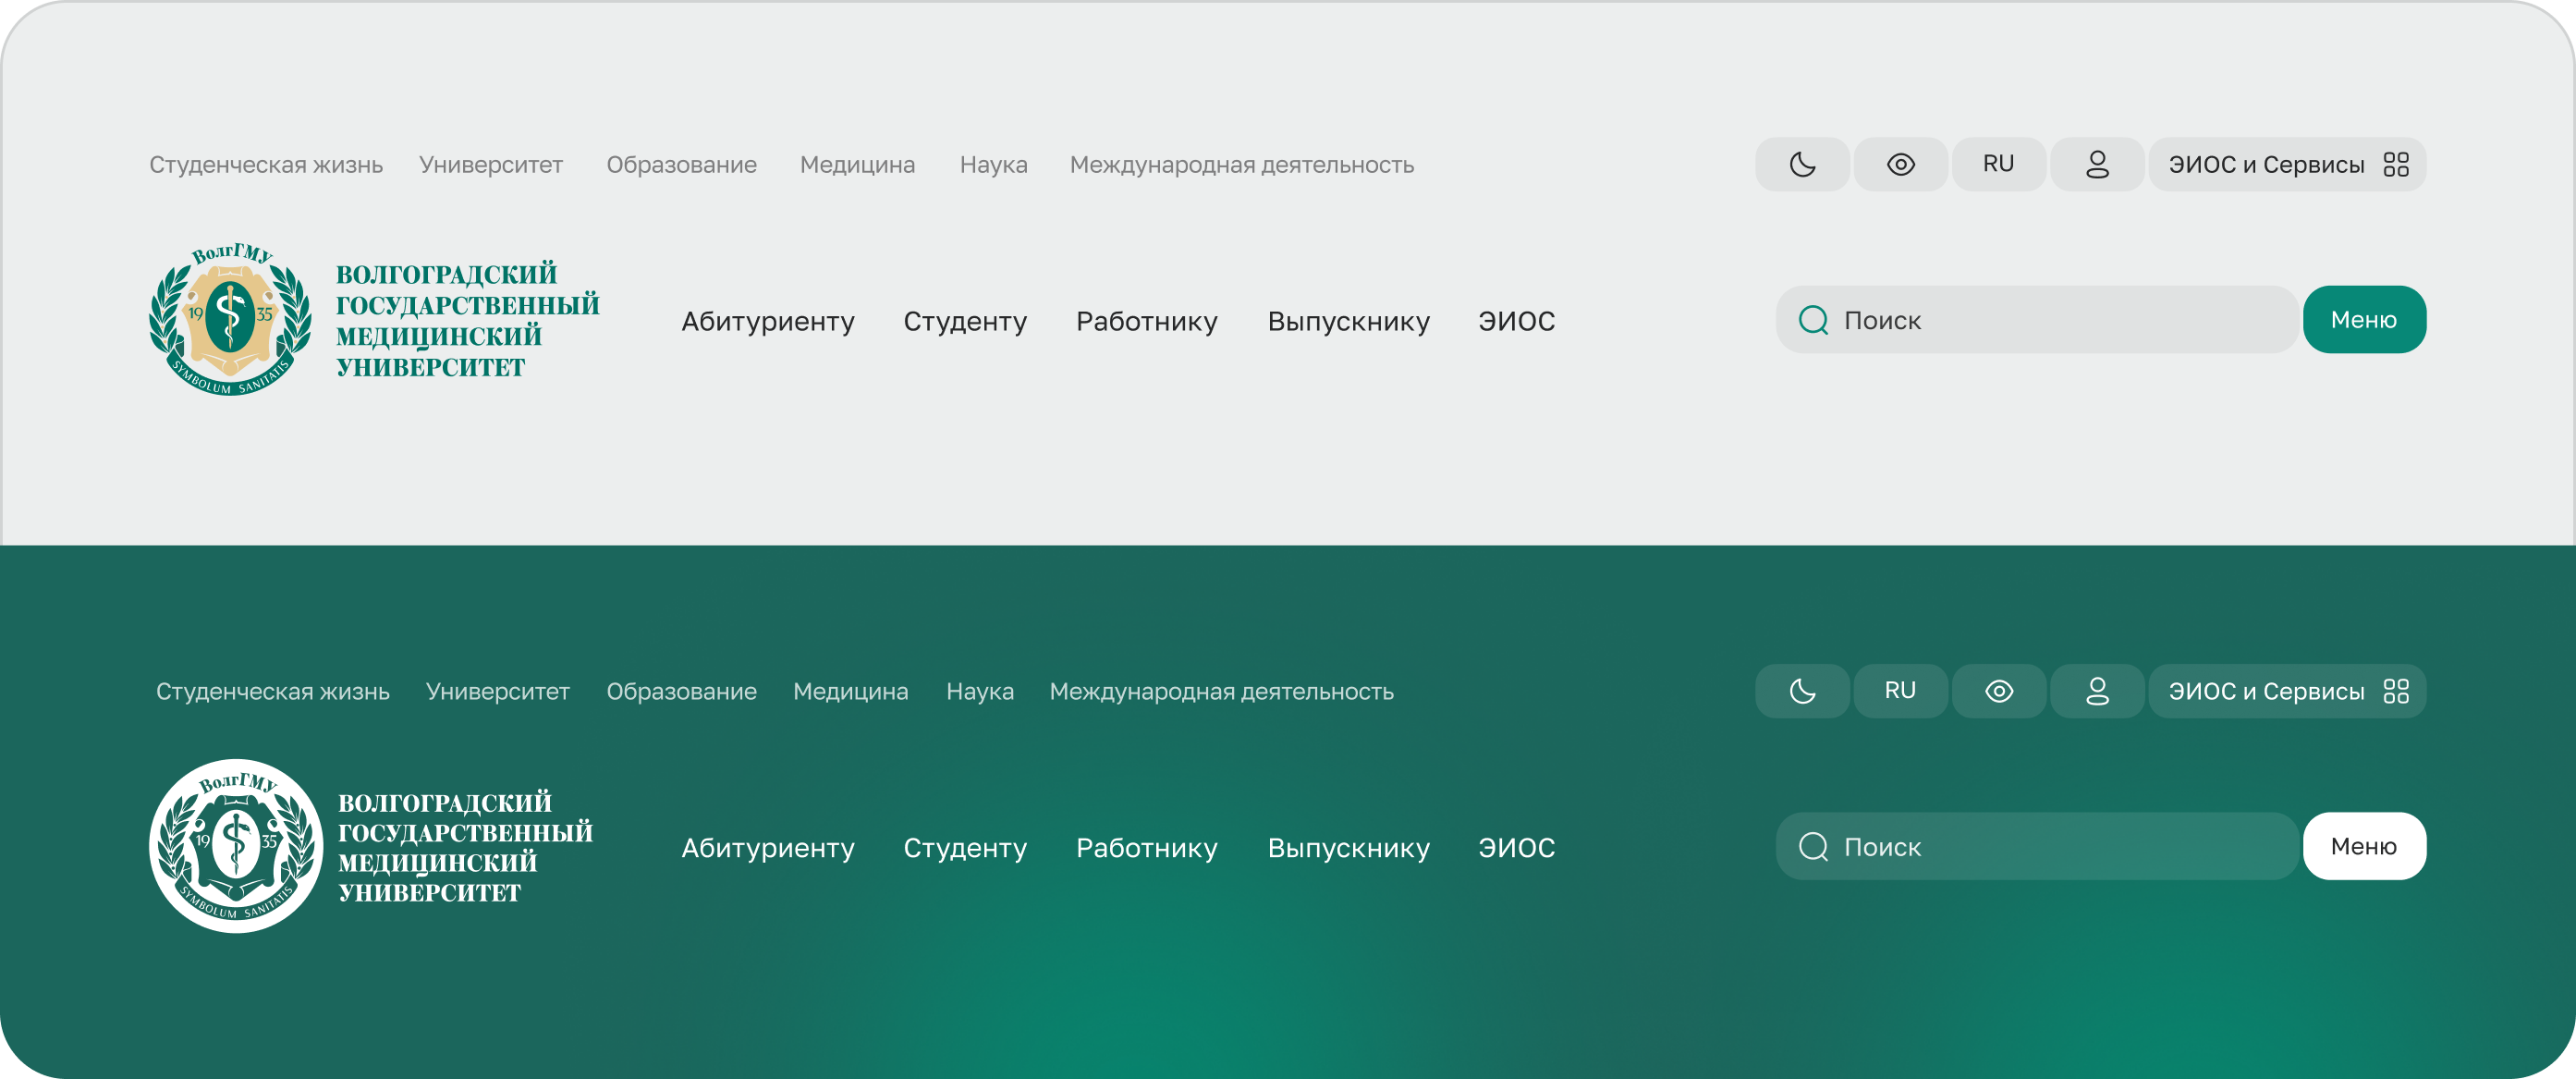Click Международная деятельность link in light header
The image size is (2576, 1079).
(1241, 165)
